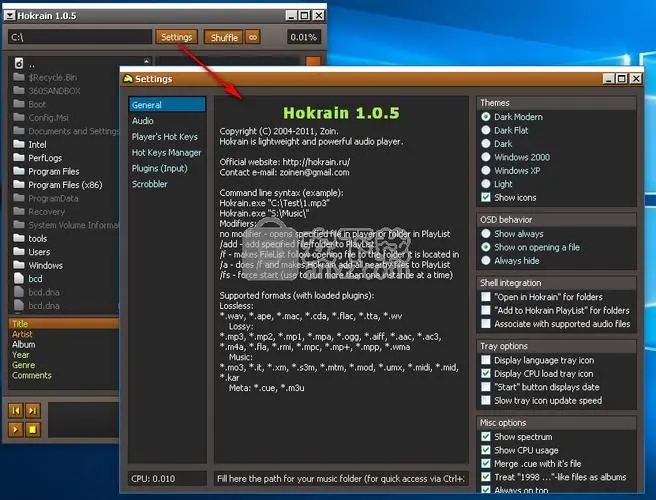656x500 pixels.
Task: Click the Shuffle button
Action: (x=224, y=37)
